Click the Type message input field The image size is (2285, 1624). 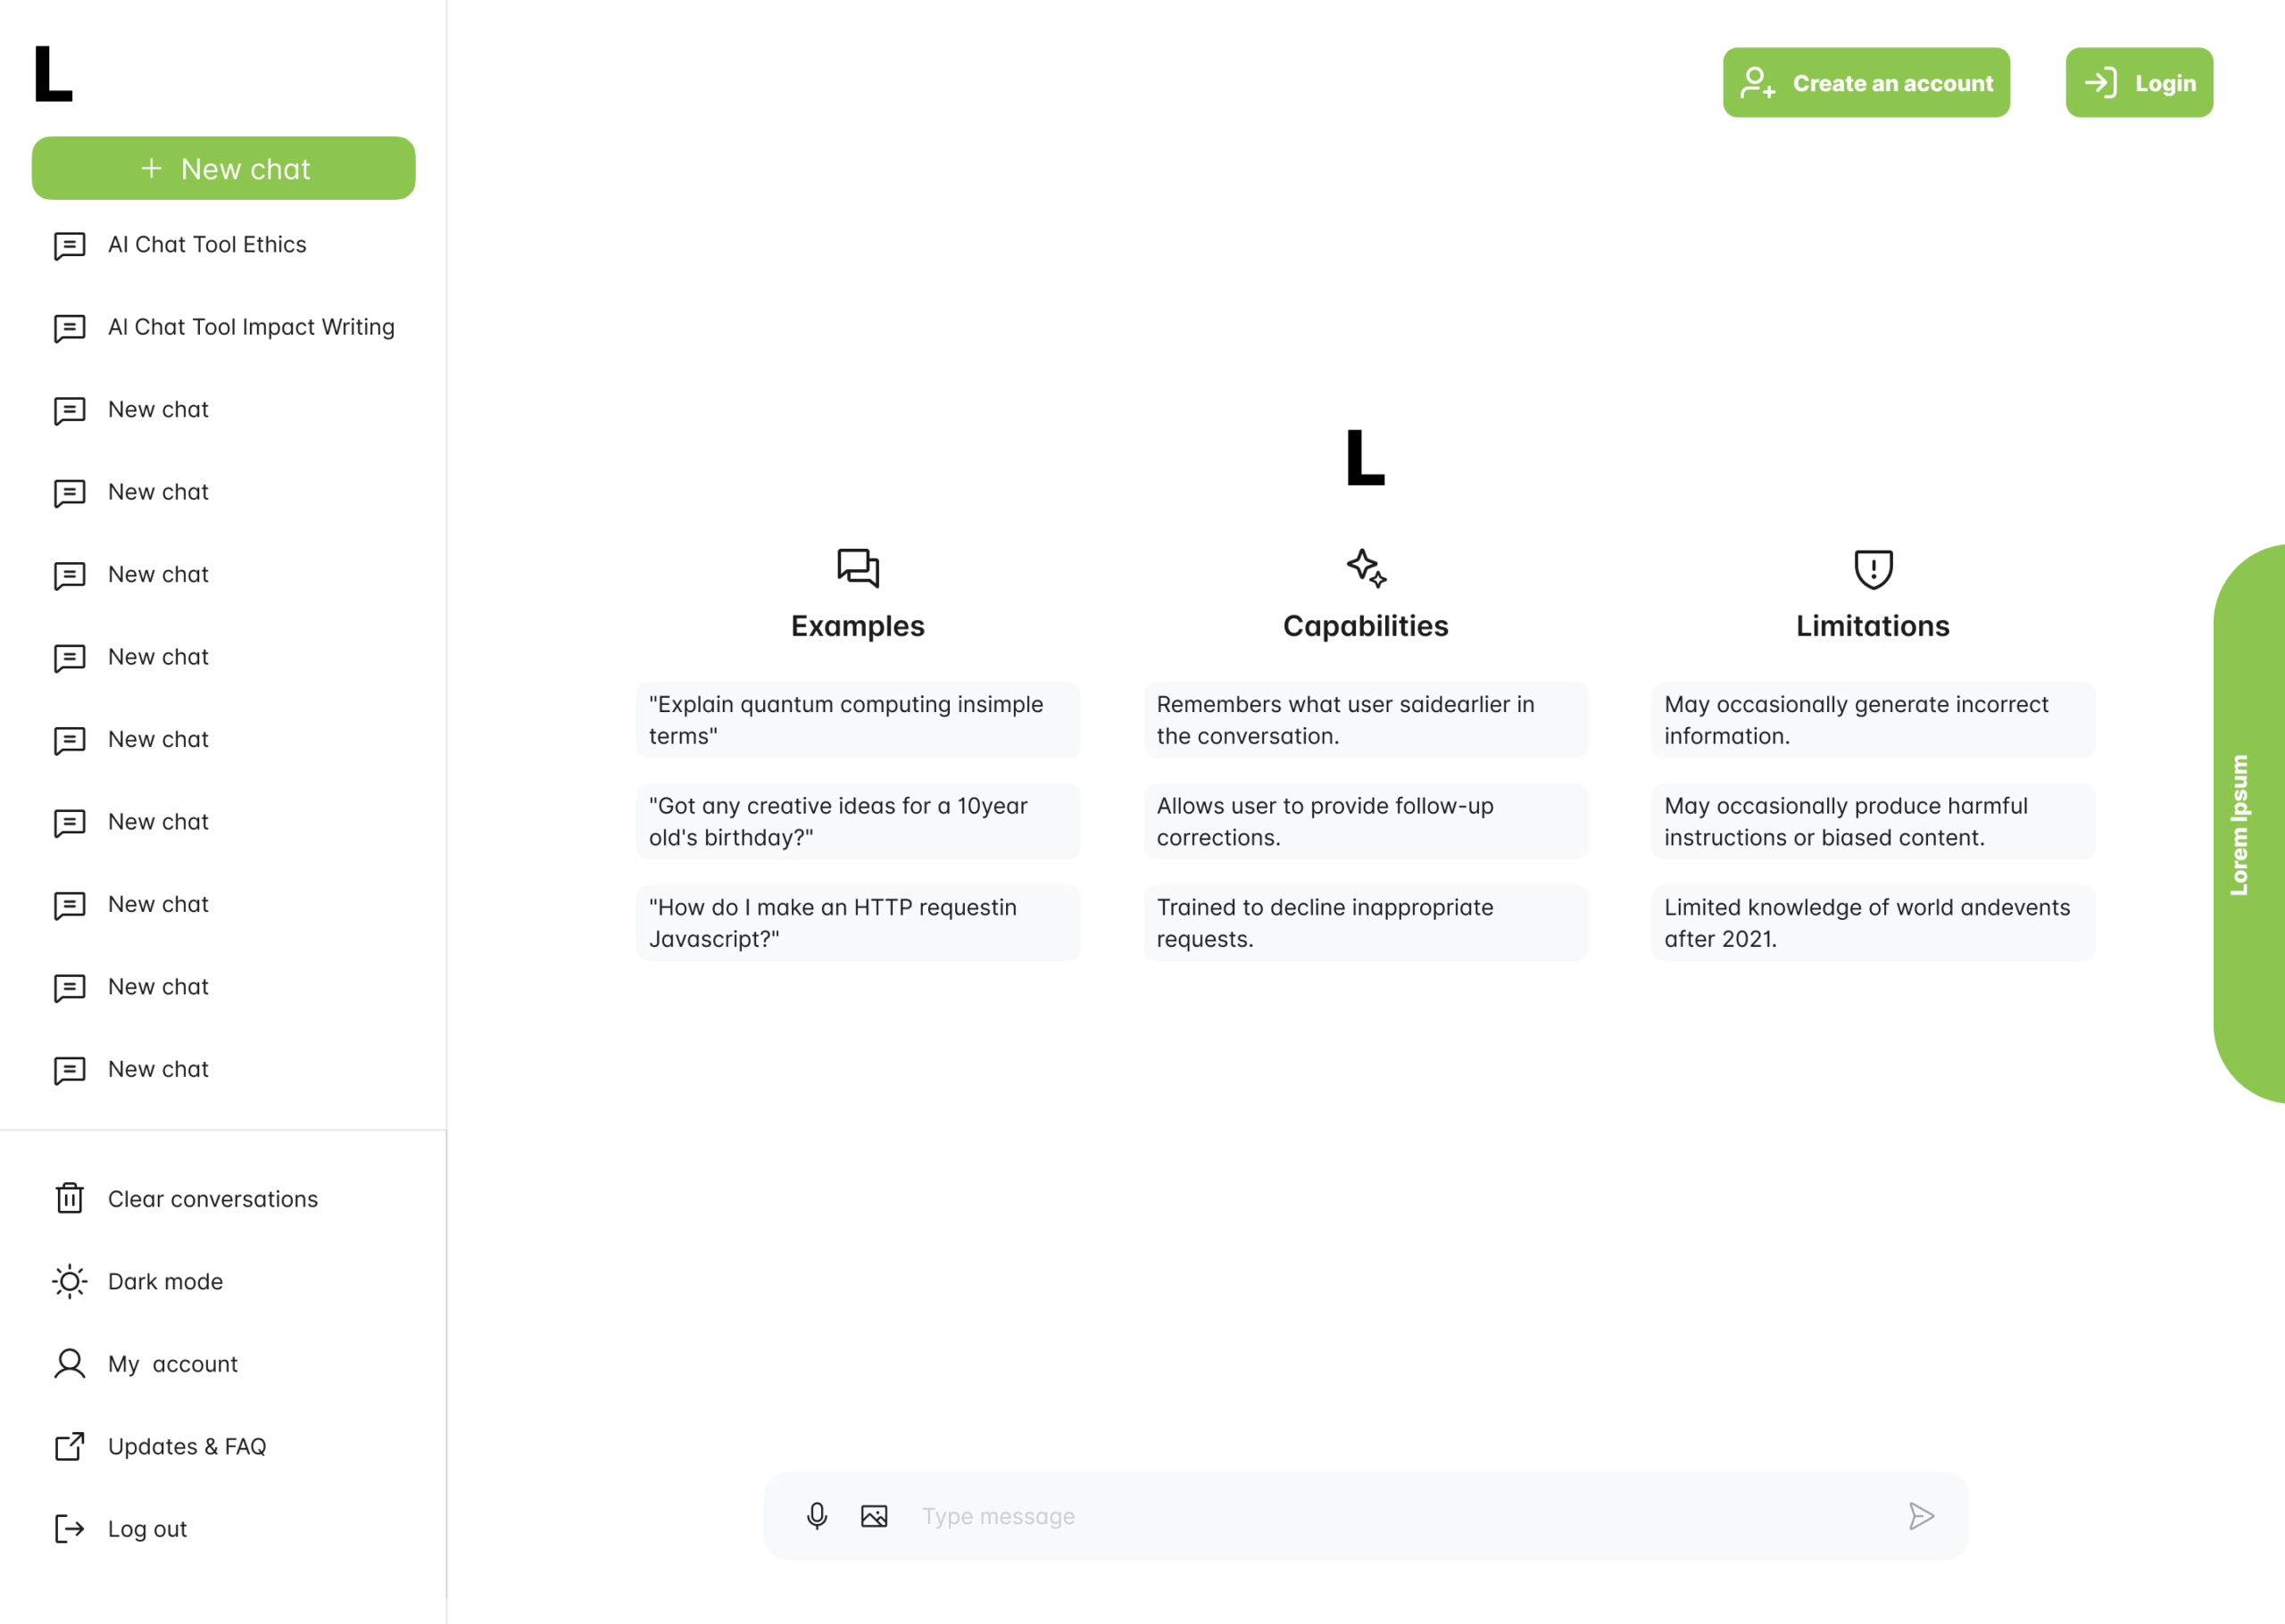pos(1400,1516)
